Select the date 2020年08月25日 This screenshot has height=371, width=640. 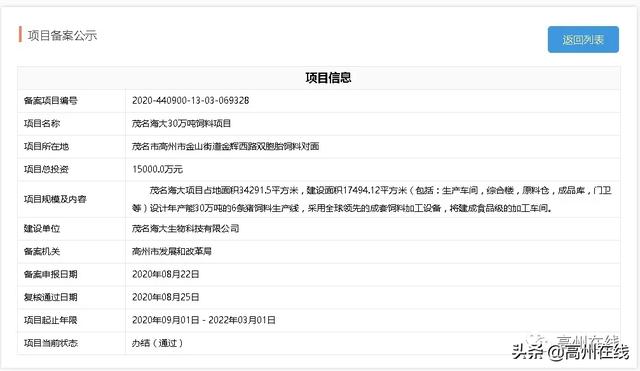[x=166, y=297]
